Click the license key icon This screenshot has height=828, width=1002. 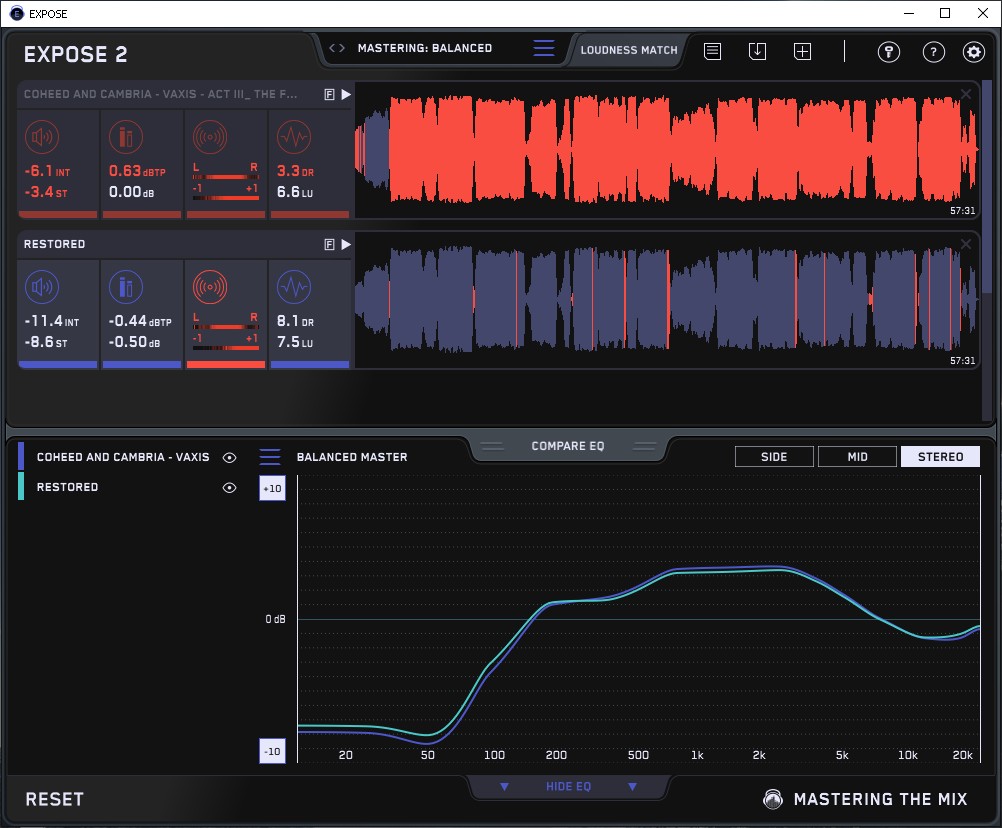[889, 52]
